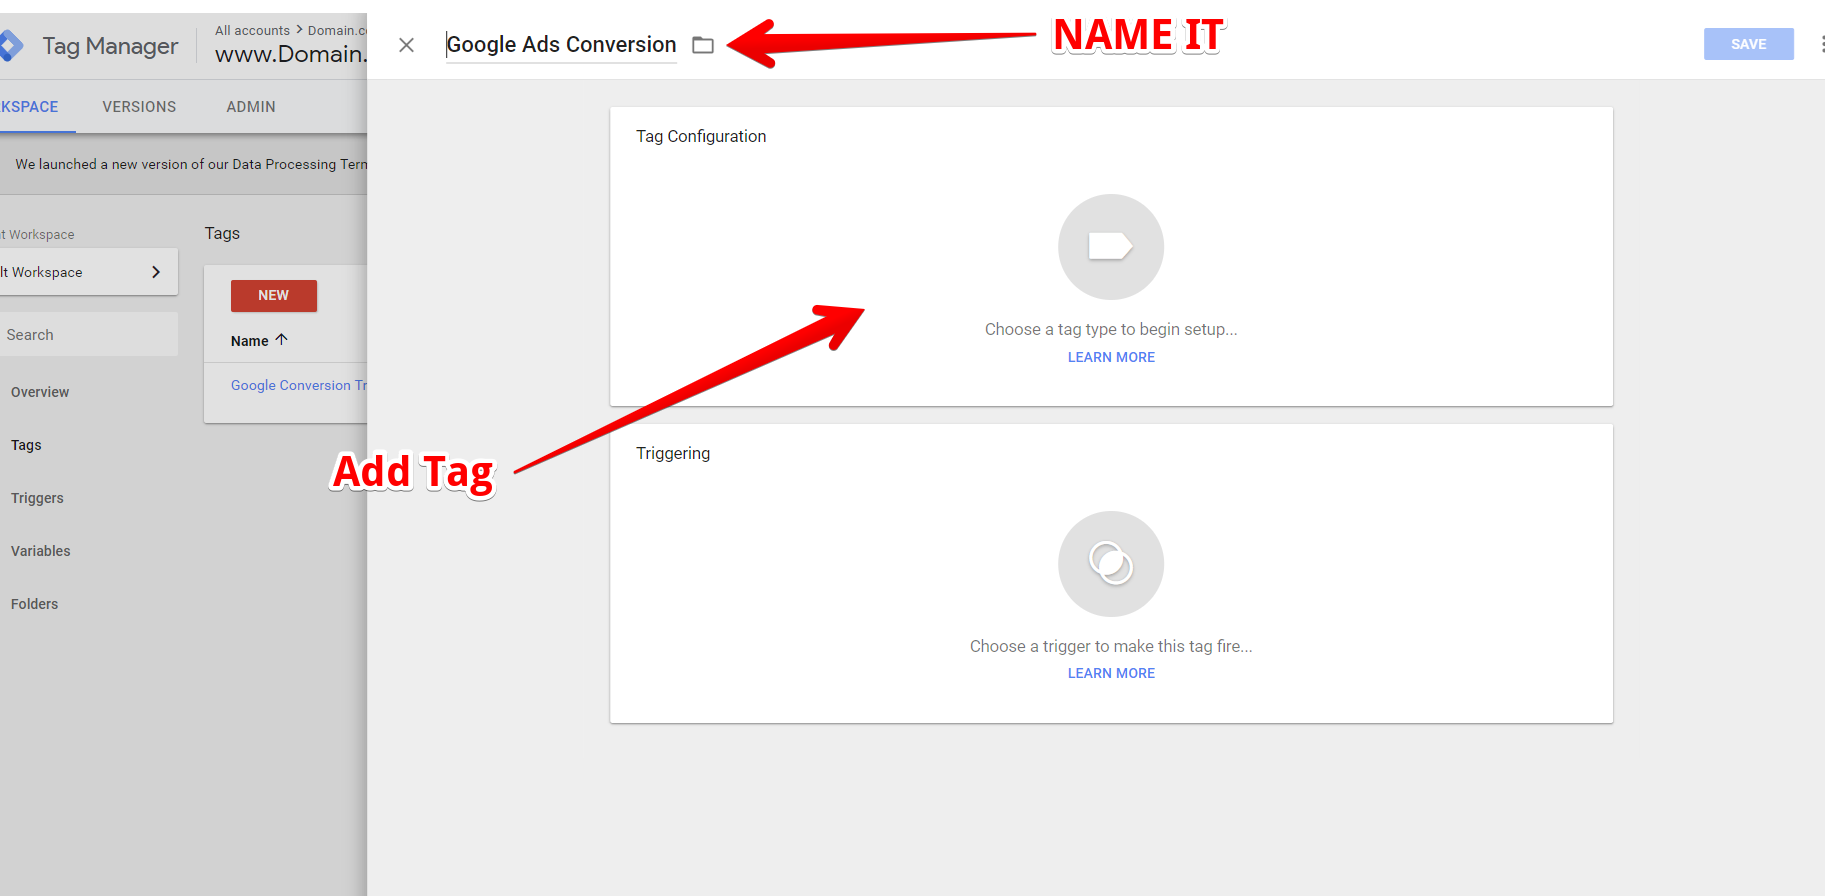The height and width of the screenshot is (896, 1825).
Task: Open Folders in the sidebar
Action: coord(35,604)
